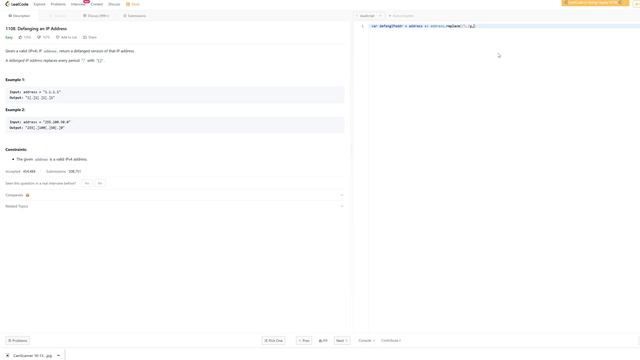Open Contest in top navigation
640x360 pixels.
point(97,4)
